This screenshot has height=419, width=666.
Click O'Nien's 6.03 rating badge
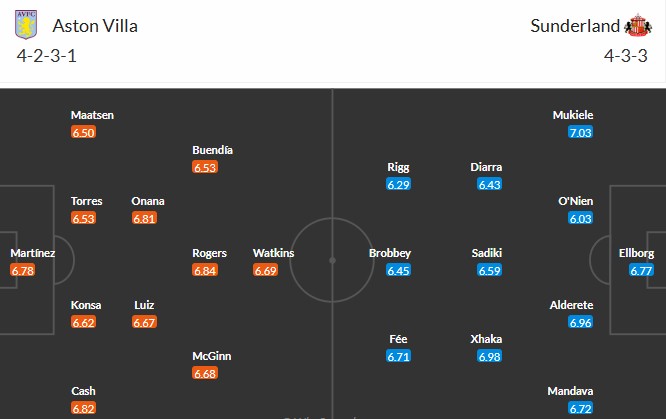click(581, 218)
